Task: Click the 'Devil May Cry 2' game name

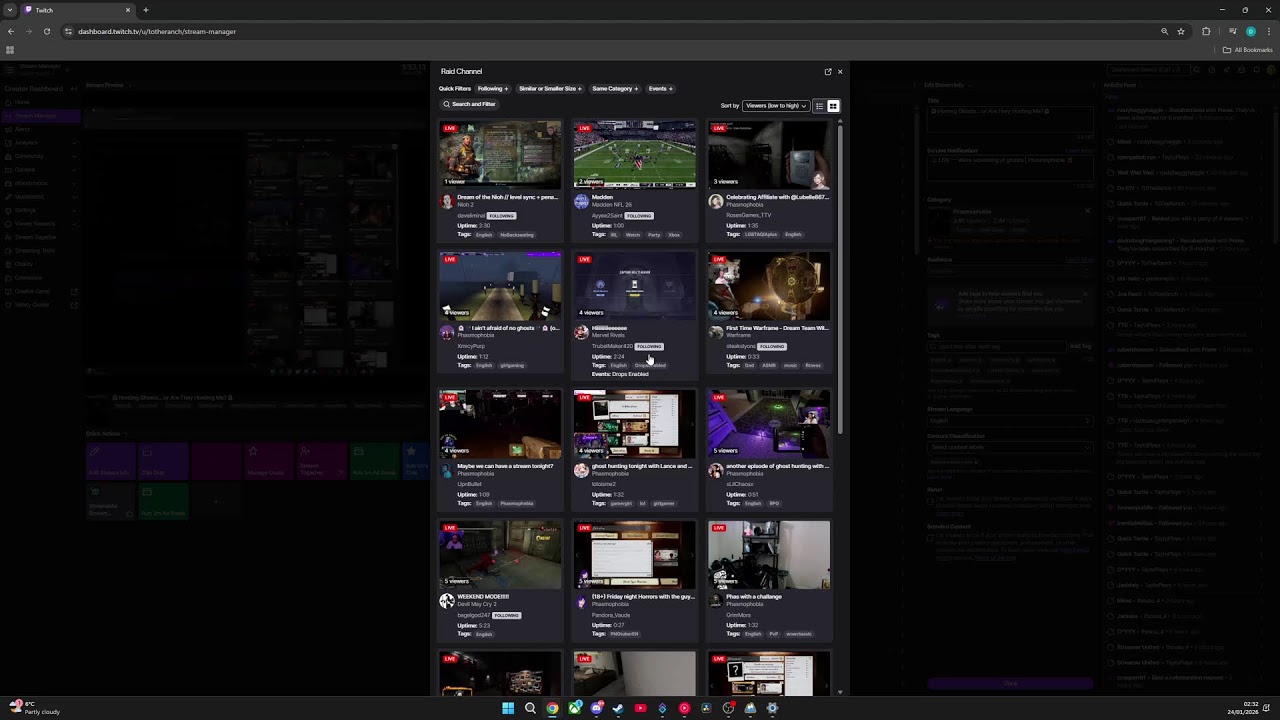Action: point(478,604)
